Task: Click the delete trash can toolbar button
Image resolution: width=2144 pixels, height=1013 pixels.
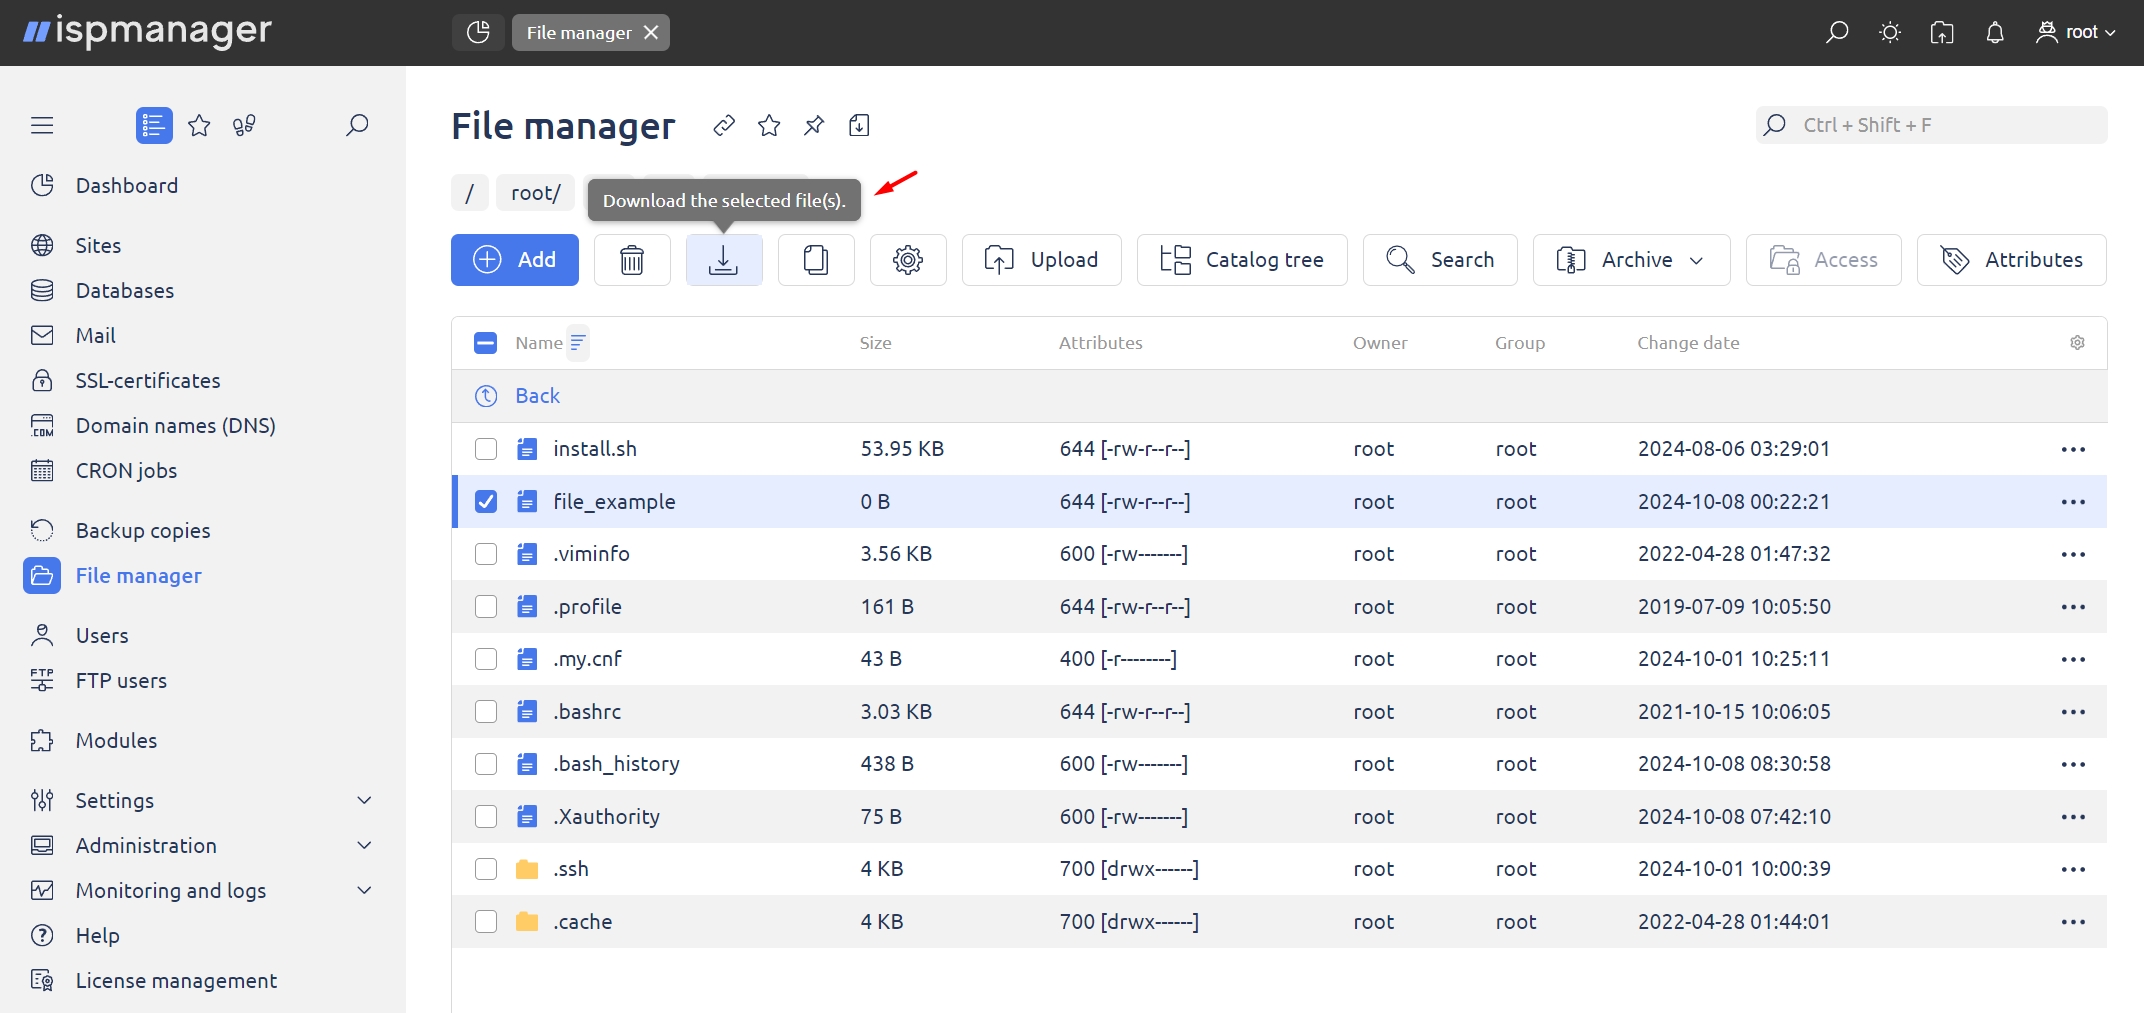Action: point(632,260)
